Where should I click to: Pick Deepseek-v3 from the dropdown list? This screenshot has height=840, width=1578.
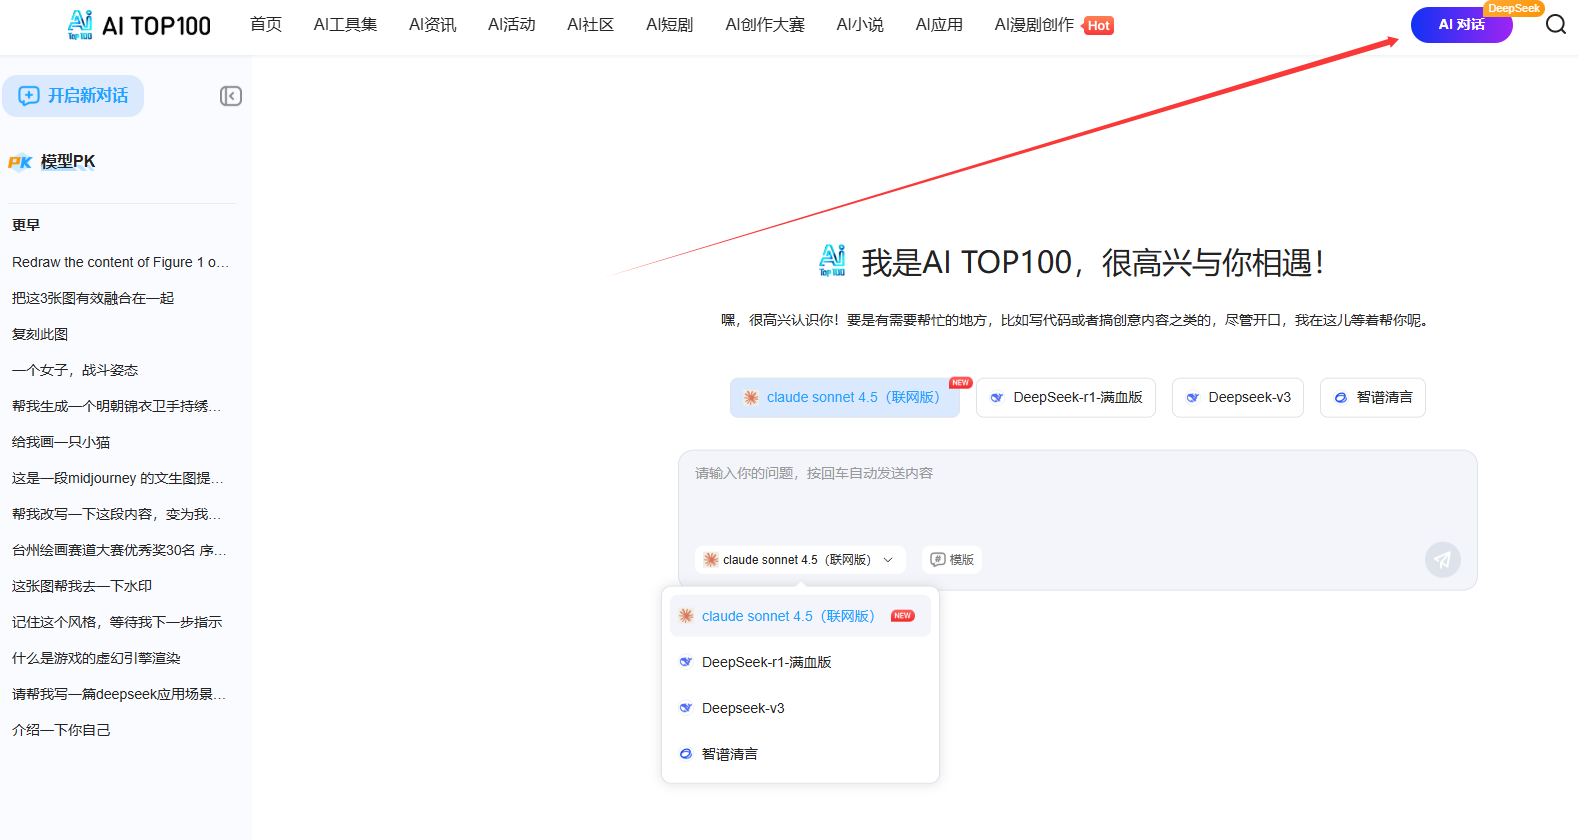click(x=743, y=708)
